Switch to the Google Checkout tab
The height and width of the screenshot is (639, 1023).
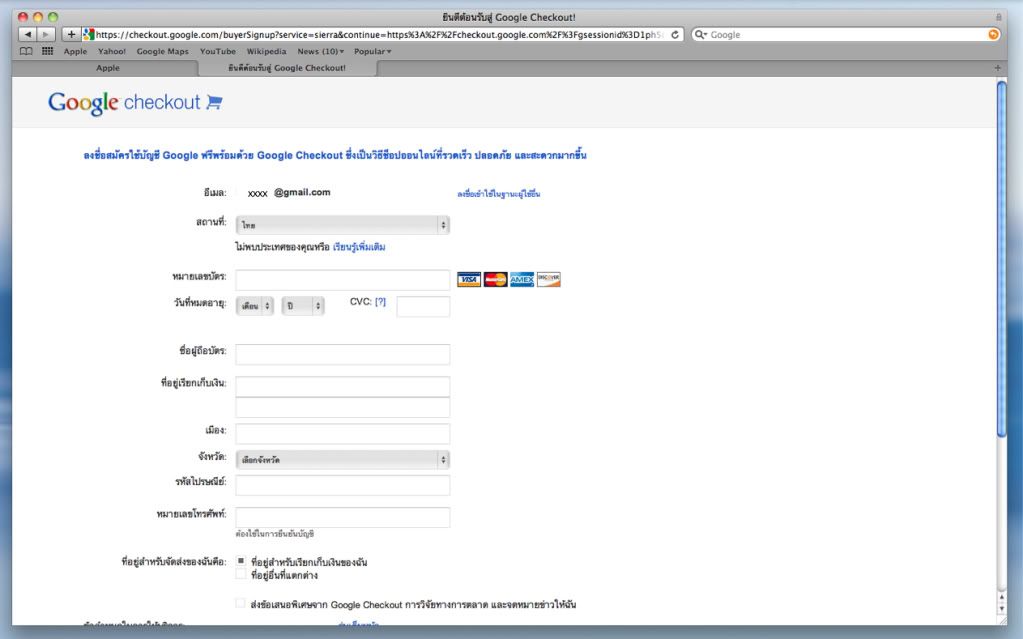click(x=287, y=68)
